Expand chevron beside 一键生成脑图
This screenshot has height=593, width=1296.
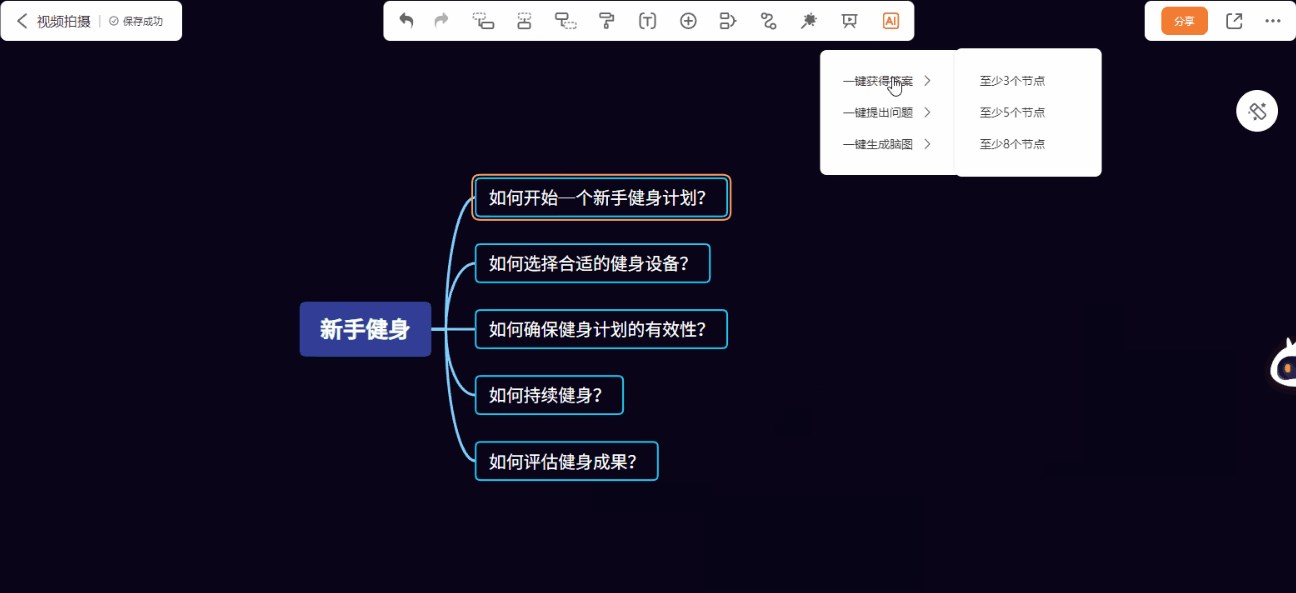[928, 145]
